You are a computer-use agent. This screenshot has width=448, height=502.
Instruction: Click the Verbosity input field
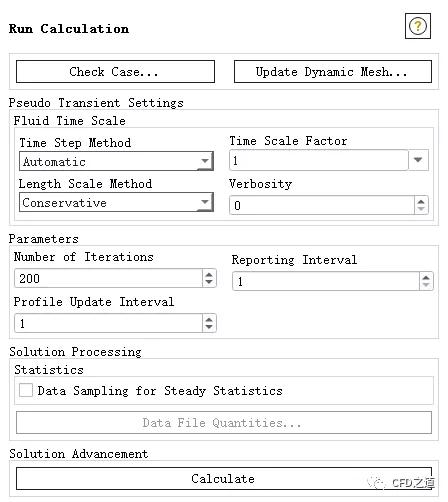coord(322,205)
